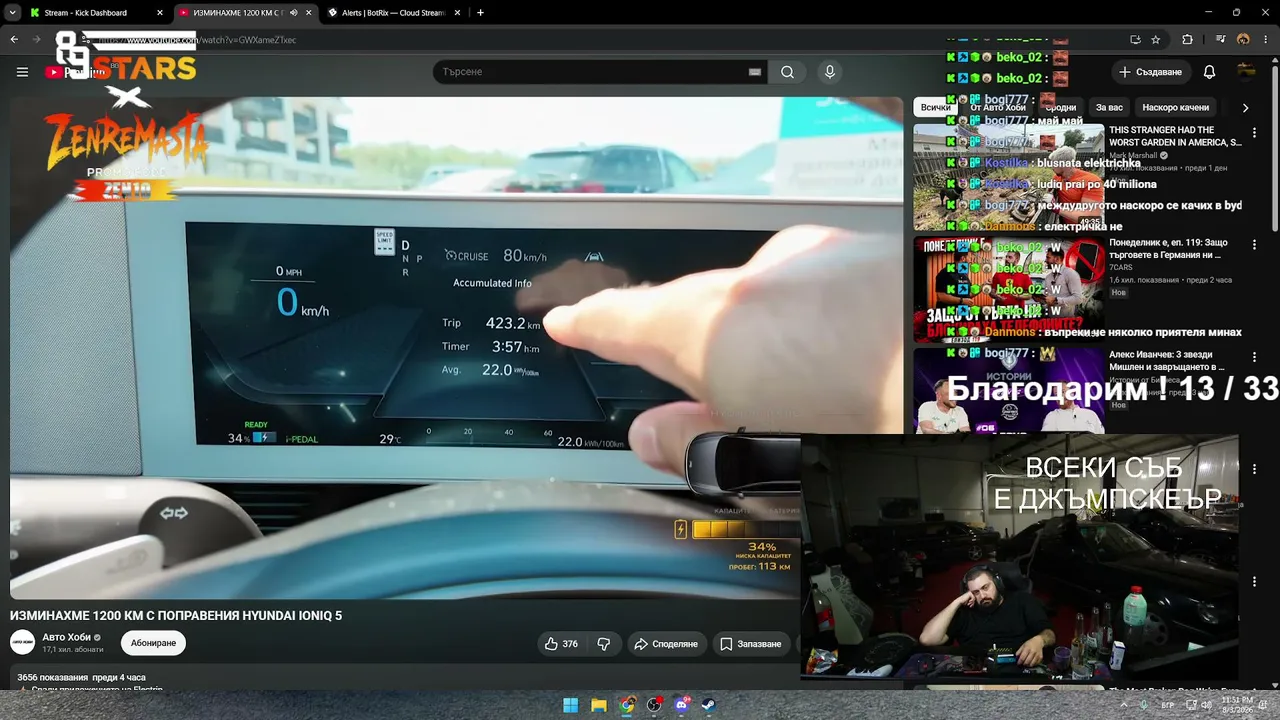This screenshot has width=1280, height=720.
Task: Open the taskbar clock and calendar
Action: point(1236,705)
